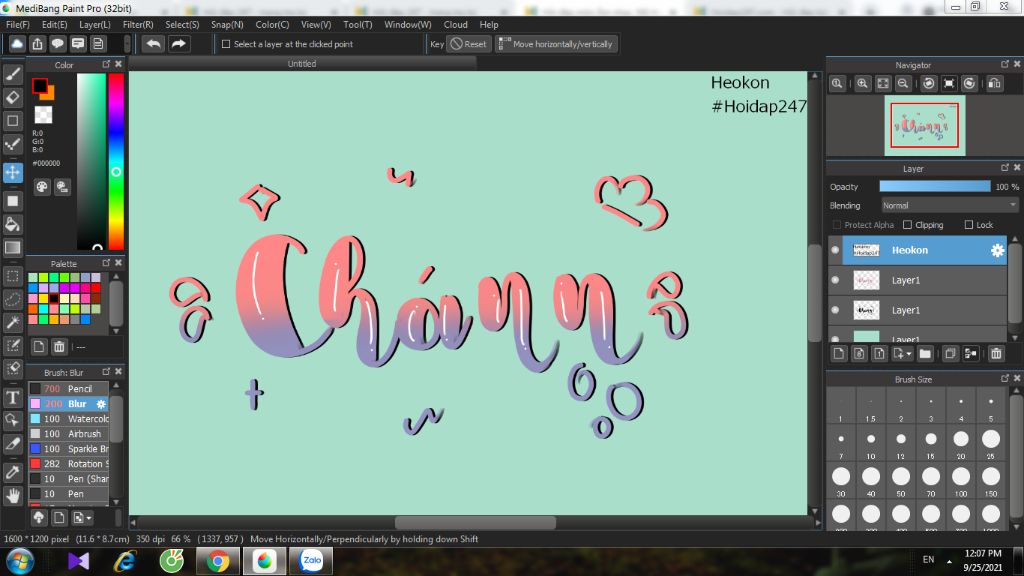This screenshot has height=576, width=1024.
Task: Click the canvas horizontal scrollbar
Action: tap(475, 522)
